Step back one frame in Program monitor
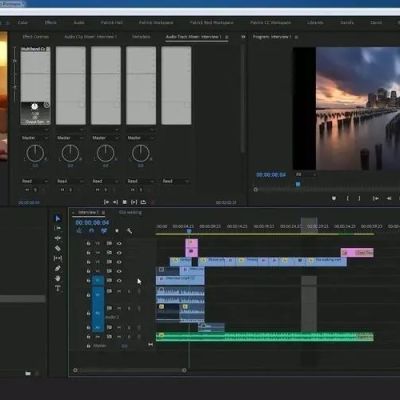The width and height of the screenshot is (400, 400). click(x=389, y=198)
